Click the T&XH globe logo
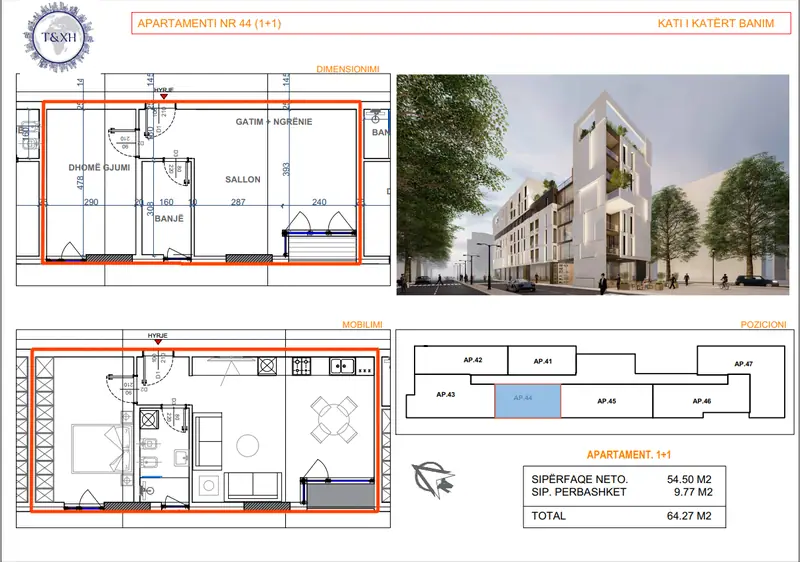The height and width of the screenshot is (562, 800). point(59,37)
